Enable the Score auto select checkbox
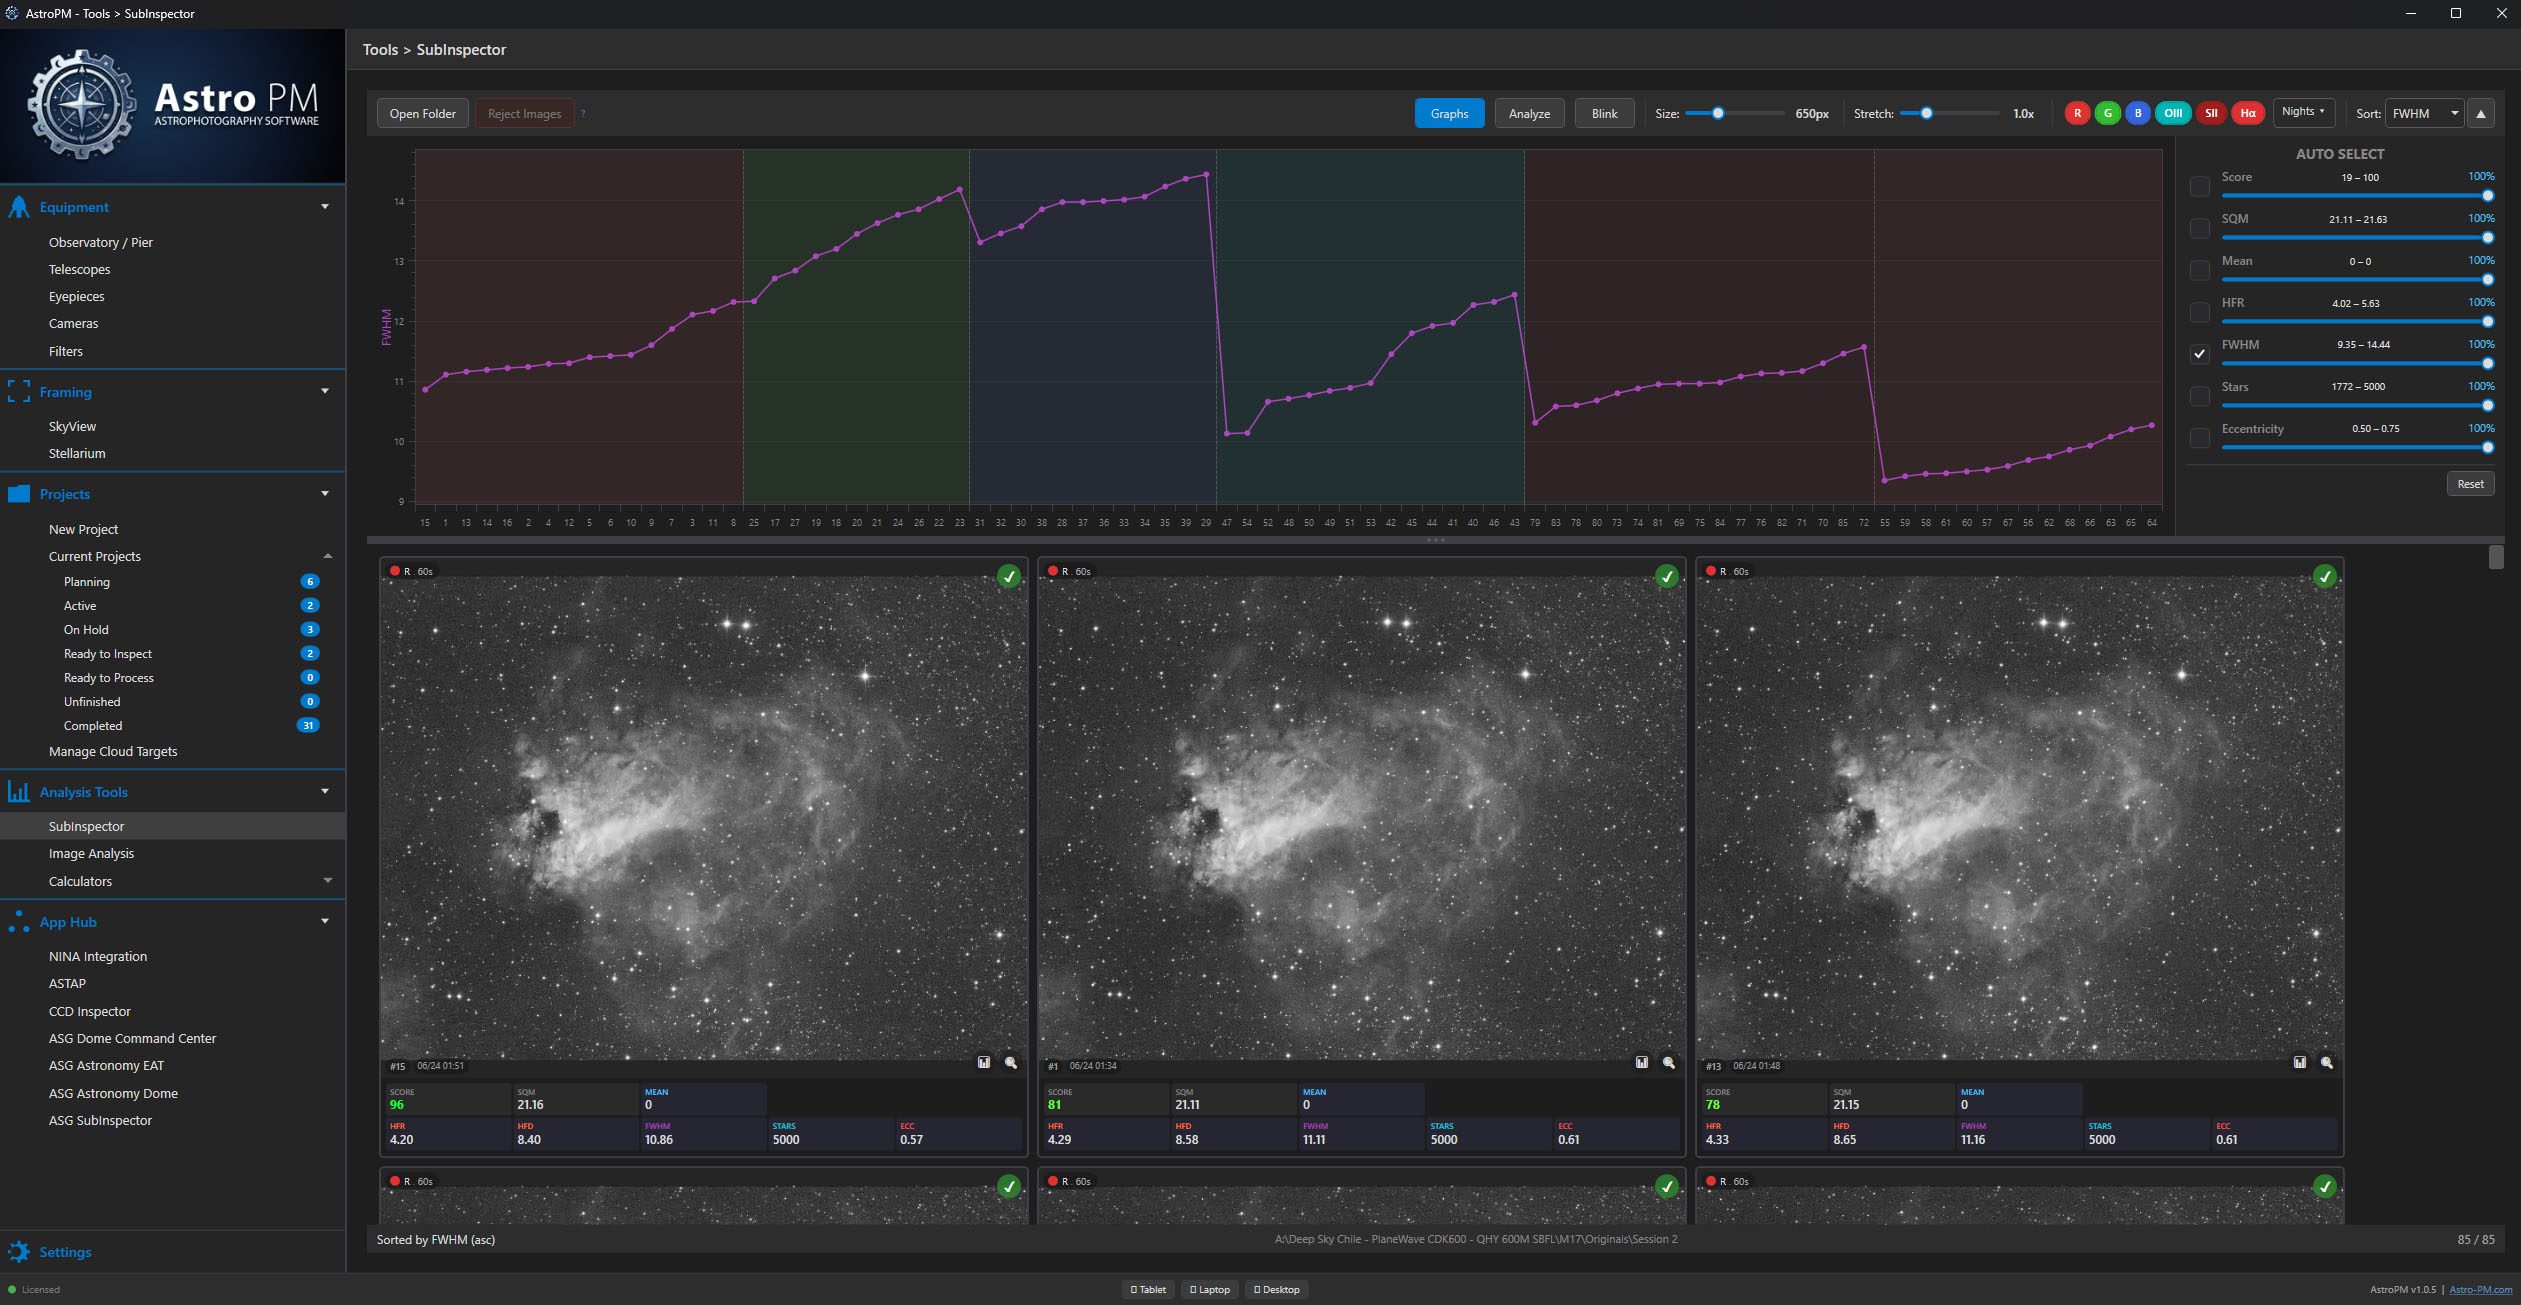Screen dimensions: 2521x1305 click(2199, 186)
